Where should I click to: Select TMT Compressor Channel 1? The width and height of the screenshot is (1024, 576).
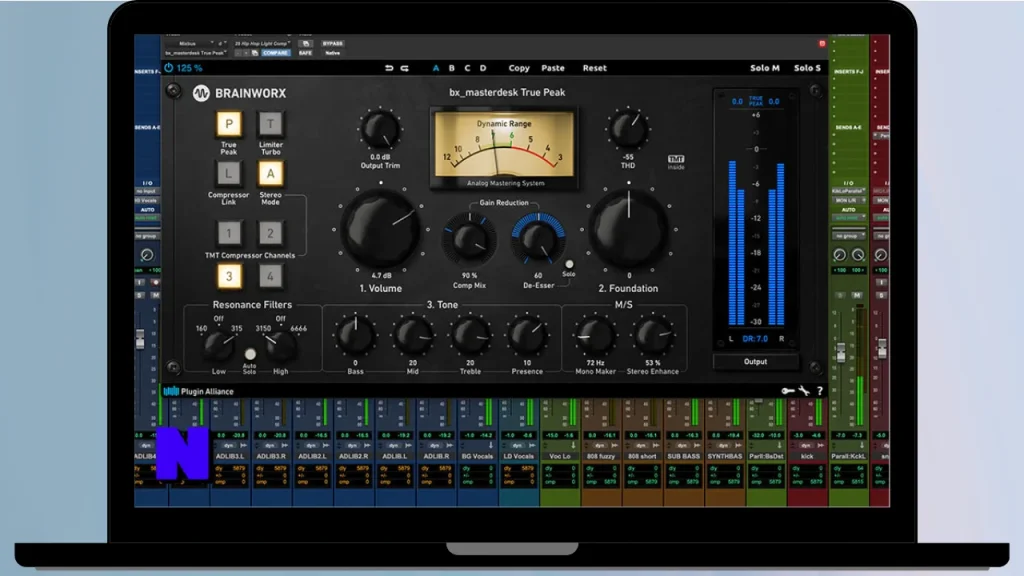[229, 233]
